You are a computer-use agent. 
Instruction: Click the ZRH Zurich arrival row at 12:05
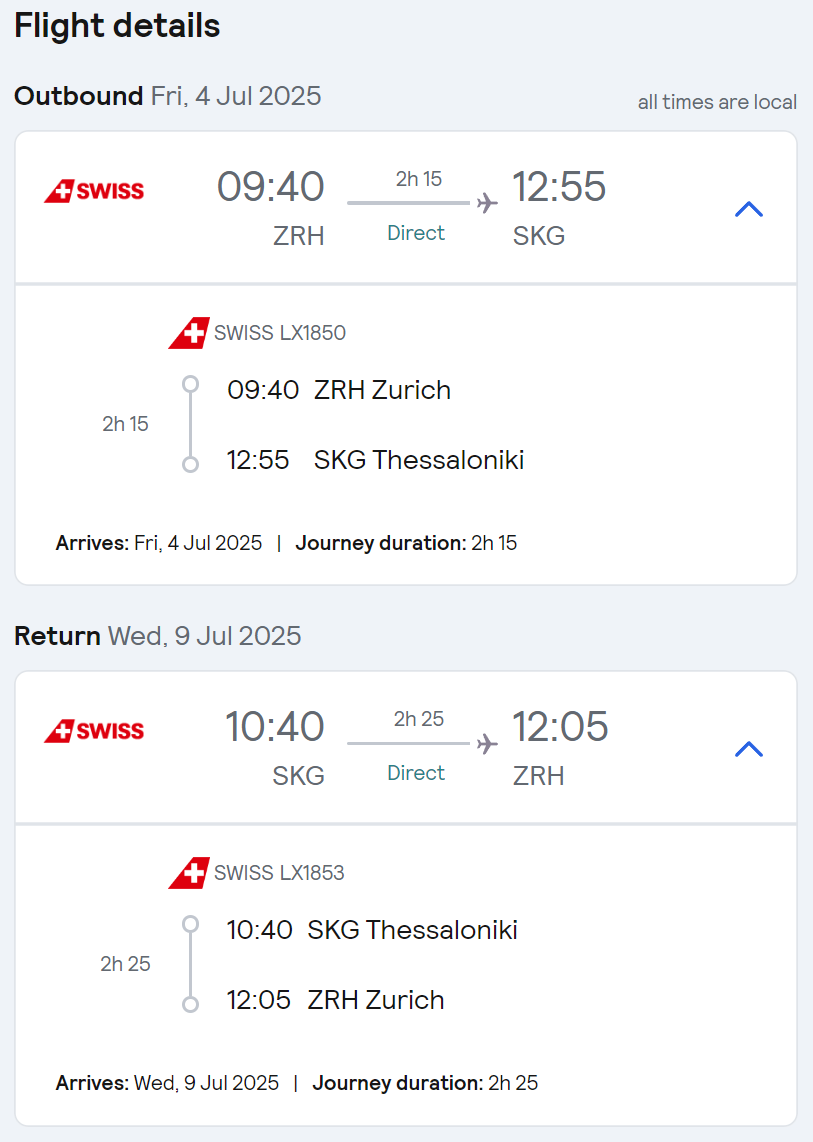335,1000
